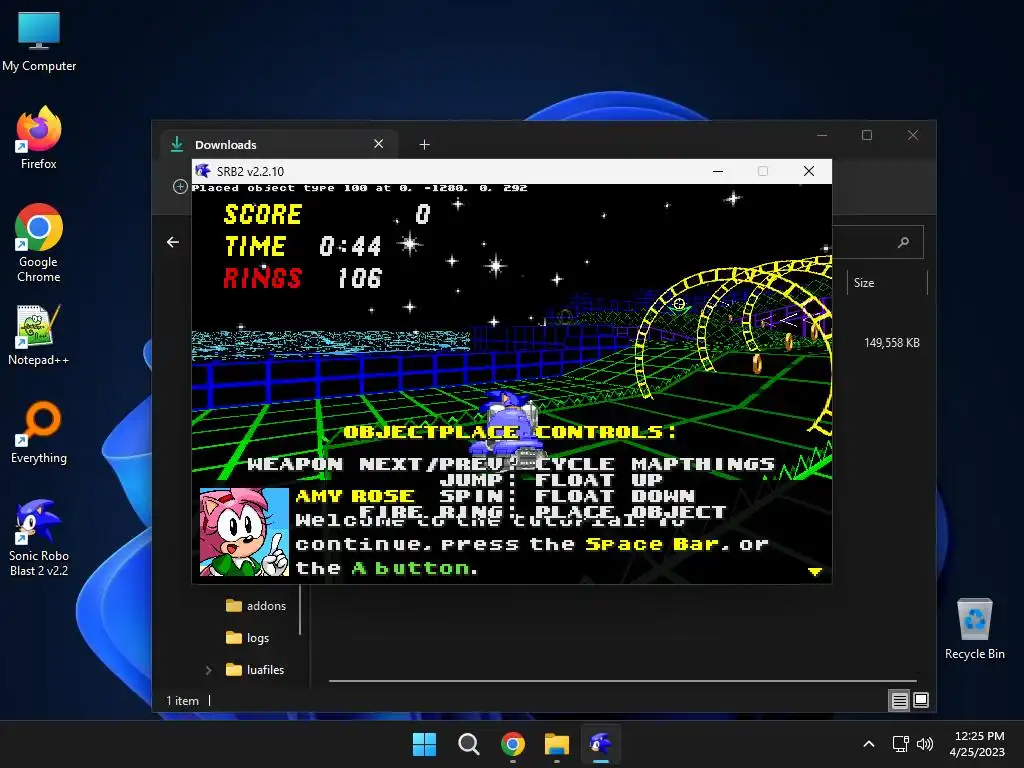Select the luafiles folder in the tree
The image size is (1024, 768).
pos(255,669)
